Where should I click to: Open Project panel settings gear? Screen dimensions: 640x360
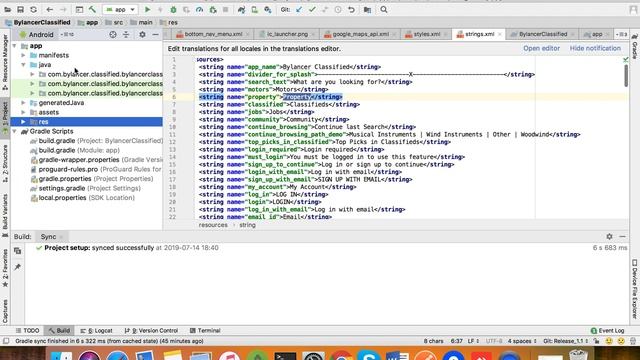142,35
